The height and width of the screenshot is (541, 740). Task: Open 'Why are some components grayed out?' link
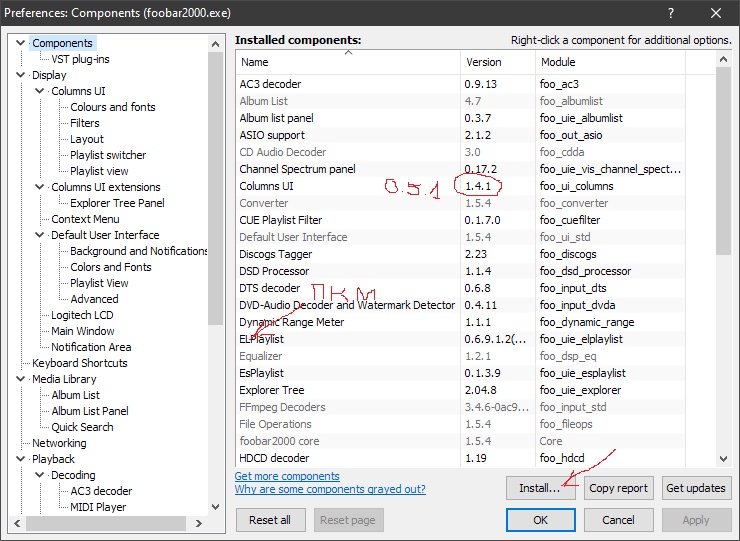(330, 489)
